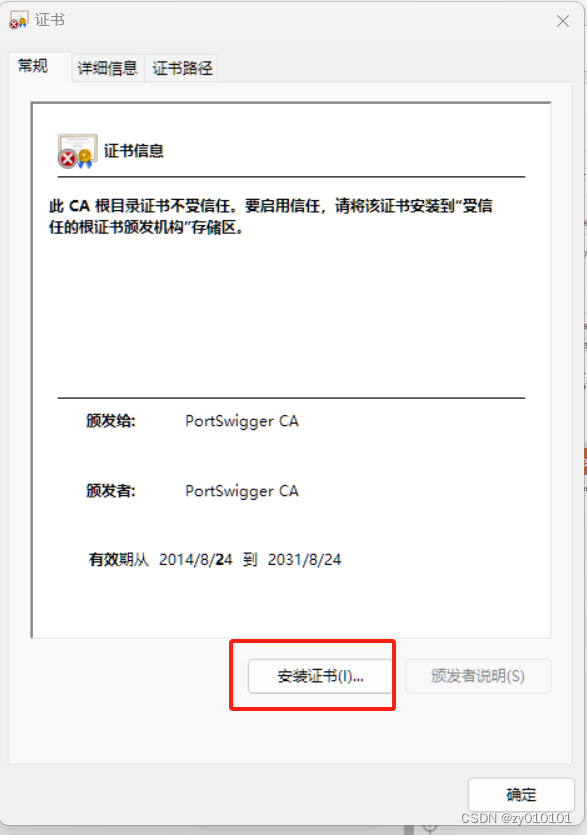Click the 证书信息 heading text
587x835 pixels.
134,151
